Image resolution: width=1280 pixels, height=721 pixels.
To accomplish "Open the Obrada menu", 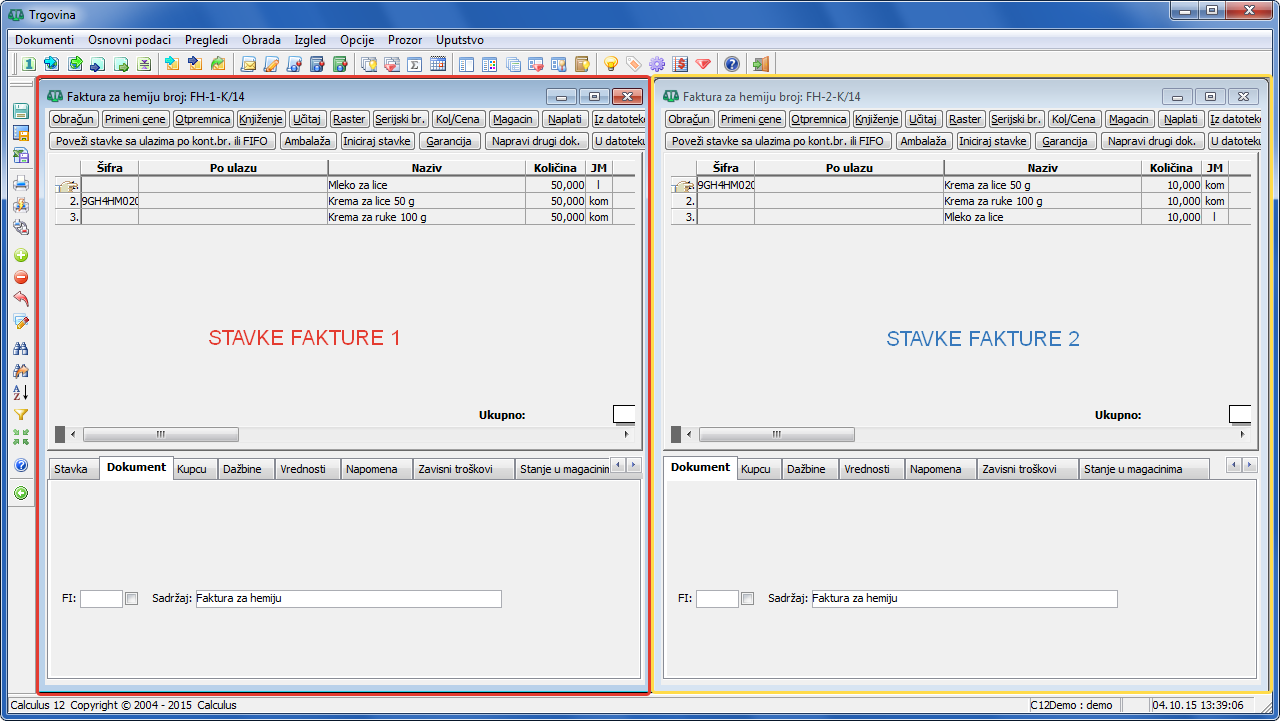I will (x=261, y=40).
